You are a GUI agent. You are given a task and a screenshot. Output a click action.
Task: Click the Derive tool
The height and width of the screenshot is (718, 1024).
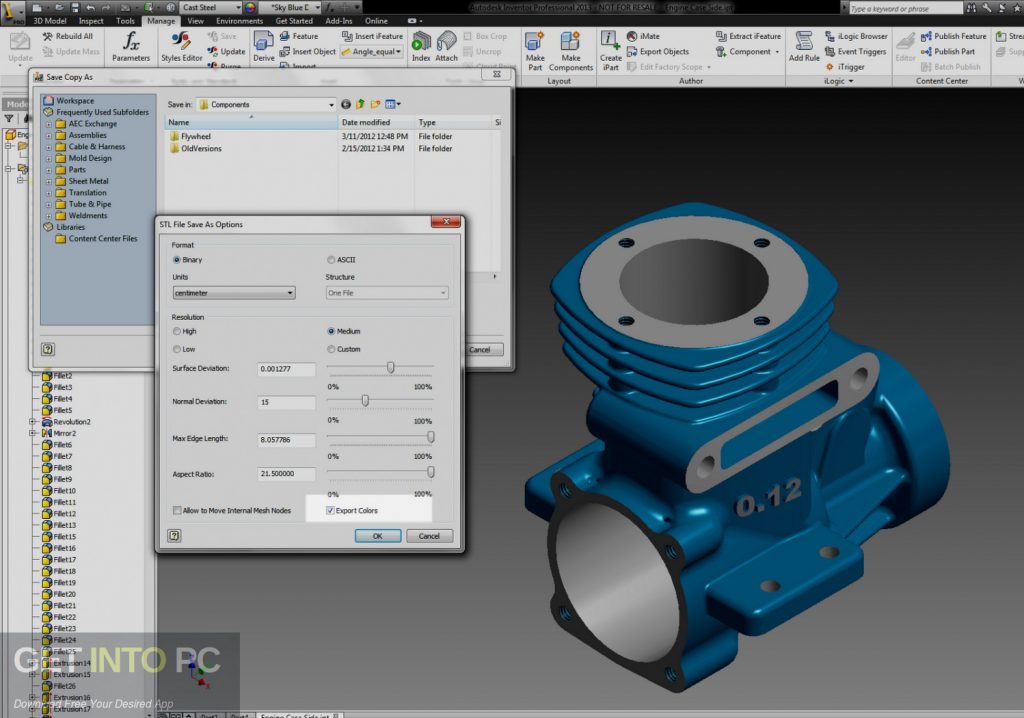pos(264,46)
